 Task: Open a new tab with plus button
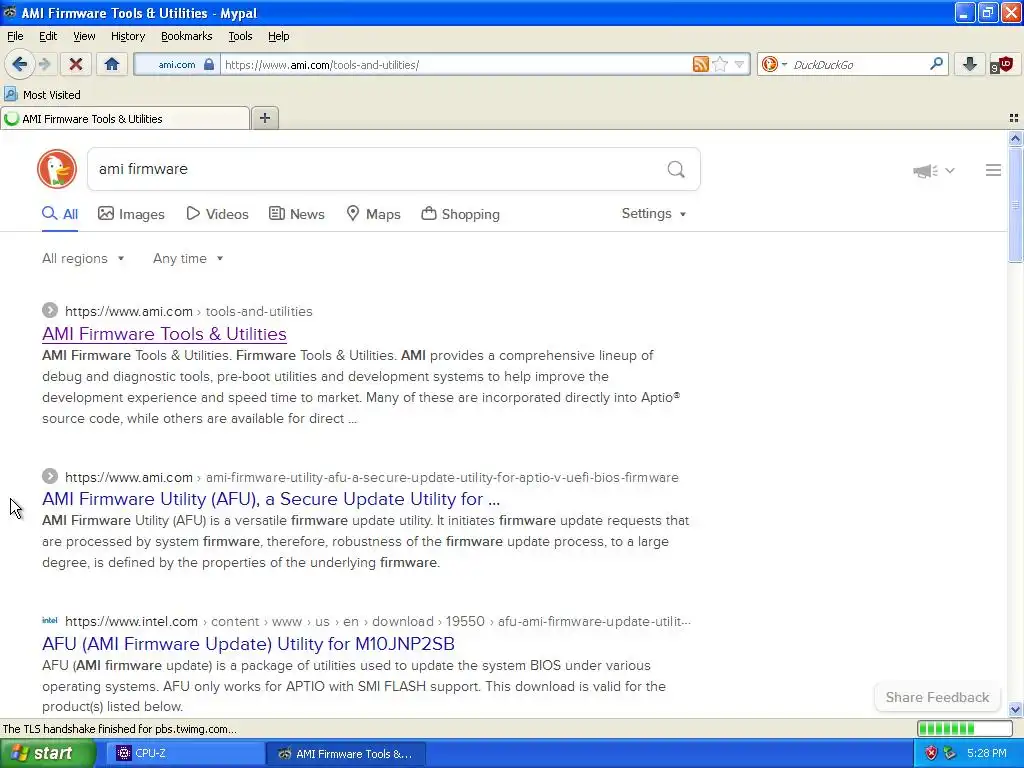[264, 118]
